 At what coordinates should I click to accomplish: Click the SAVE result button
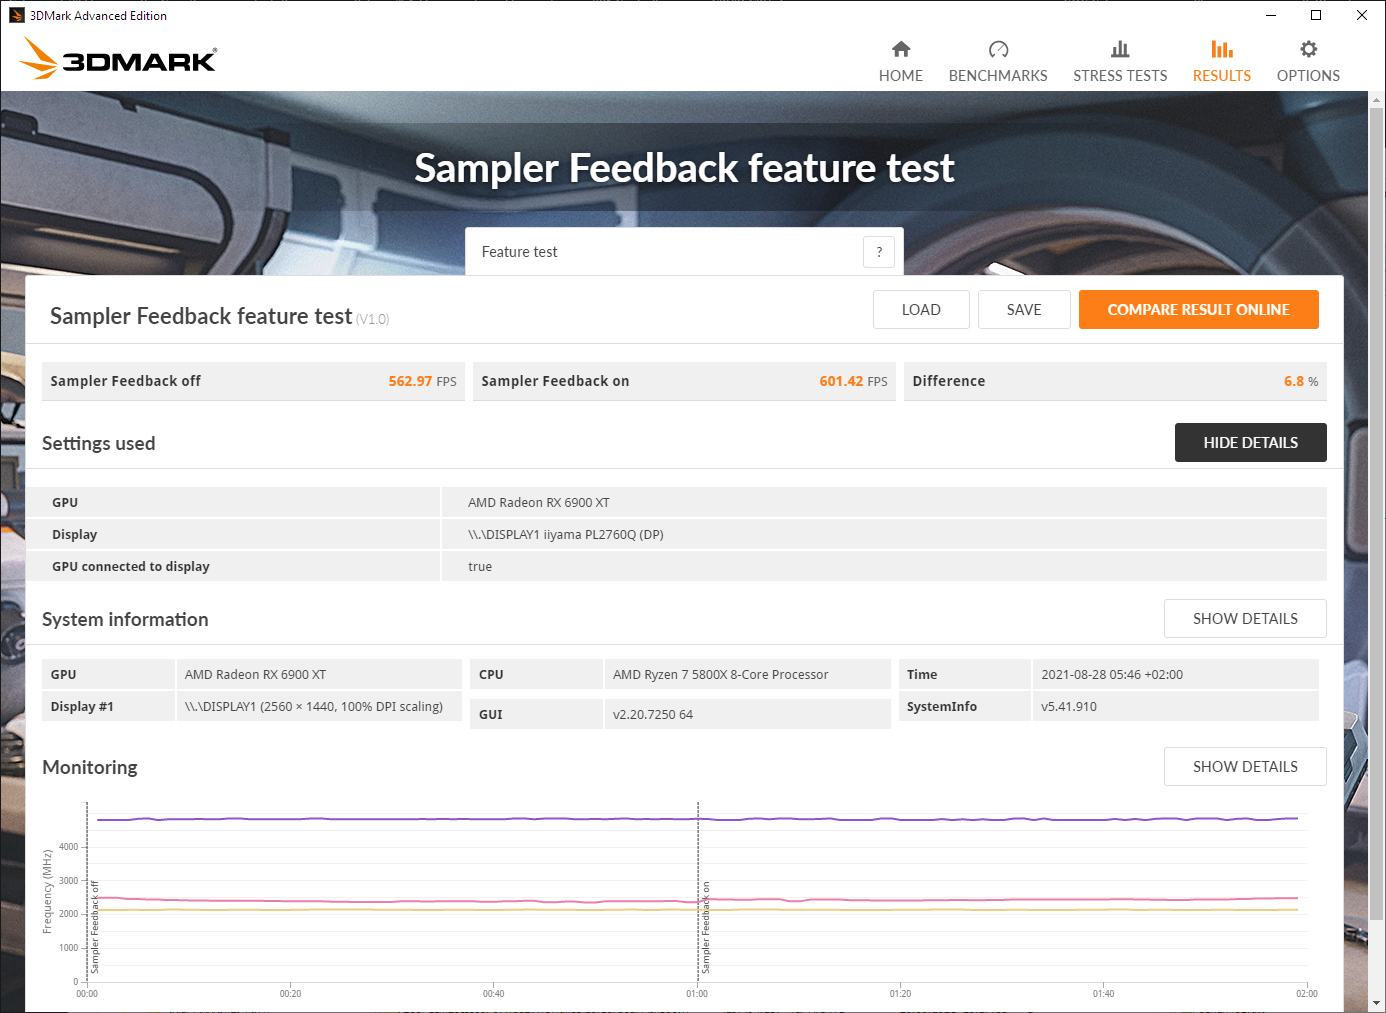pyautogui.click(x=1024, y=310)
